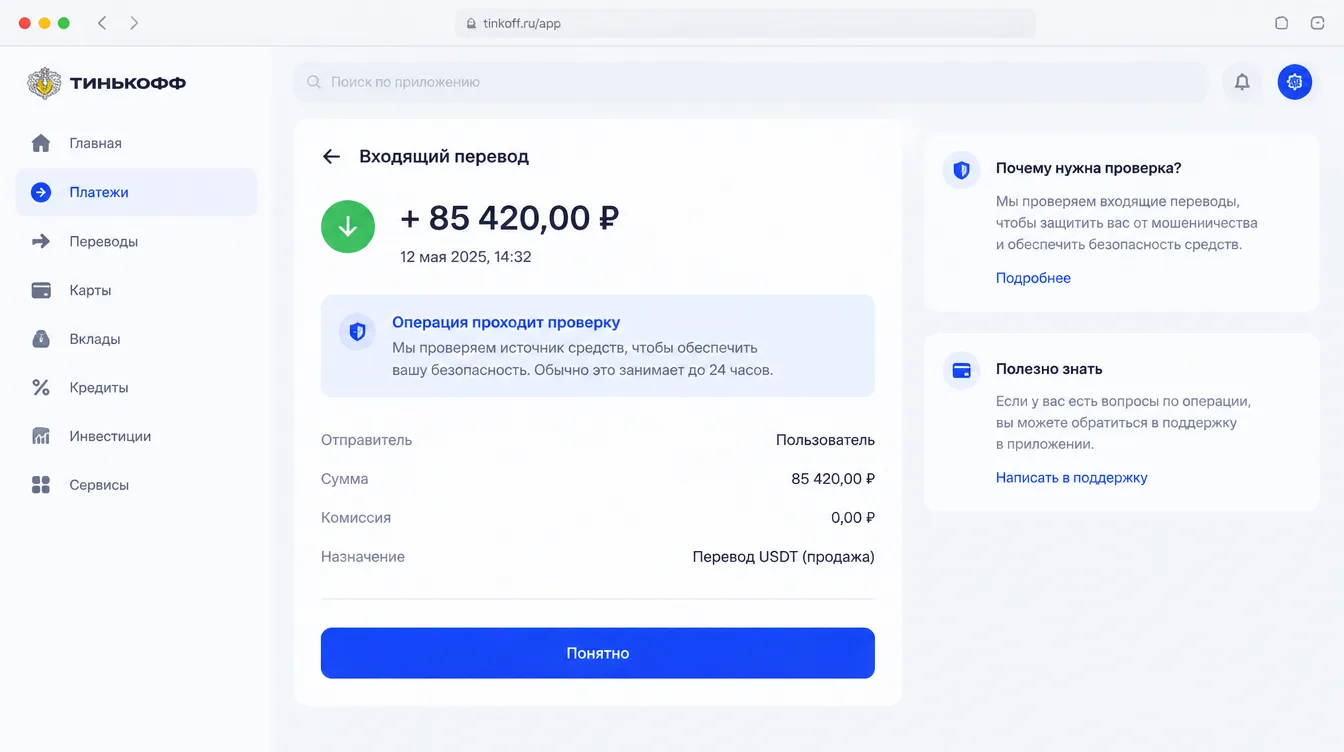Focus the Поиск по приложению search field
Viewport: 1344px width, 752px height.
(751, 82)
